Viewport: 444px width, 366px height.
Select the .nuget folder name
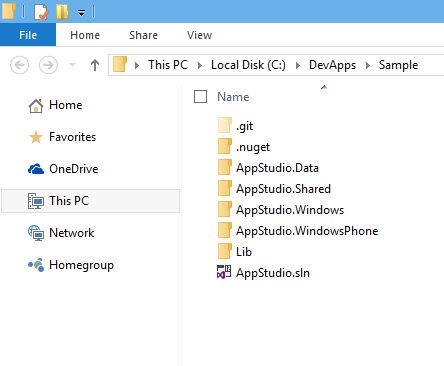(x=253, y=147)
